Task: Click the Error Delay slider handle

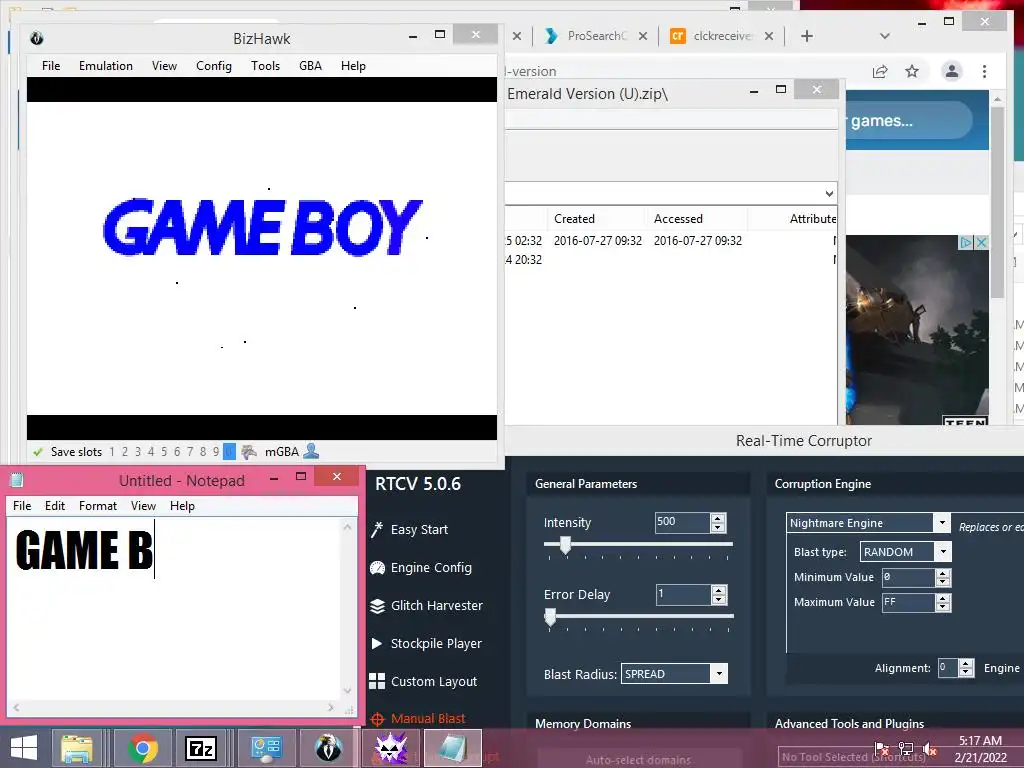Action: (x=551, y=616)
